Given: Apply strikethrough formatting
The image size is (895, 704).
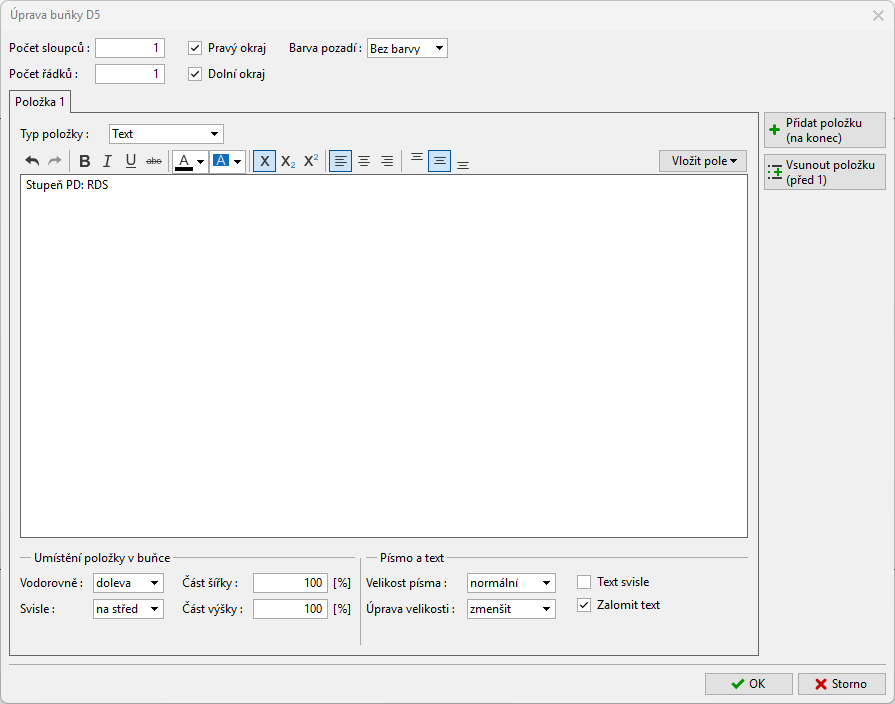Looking at the screenshot, I should pyautogui.click(x=154, y=161).
